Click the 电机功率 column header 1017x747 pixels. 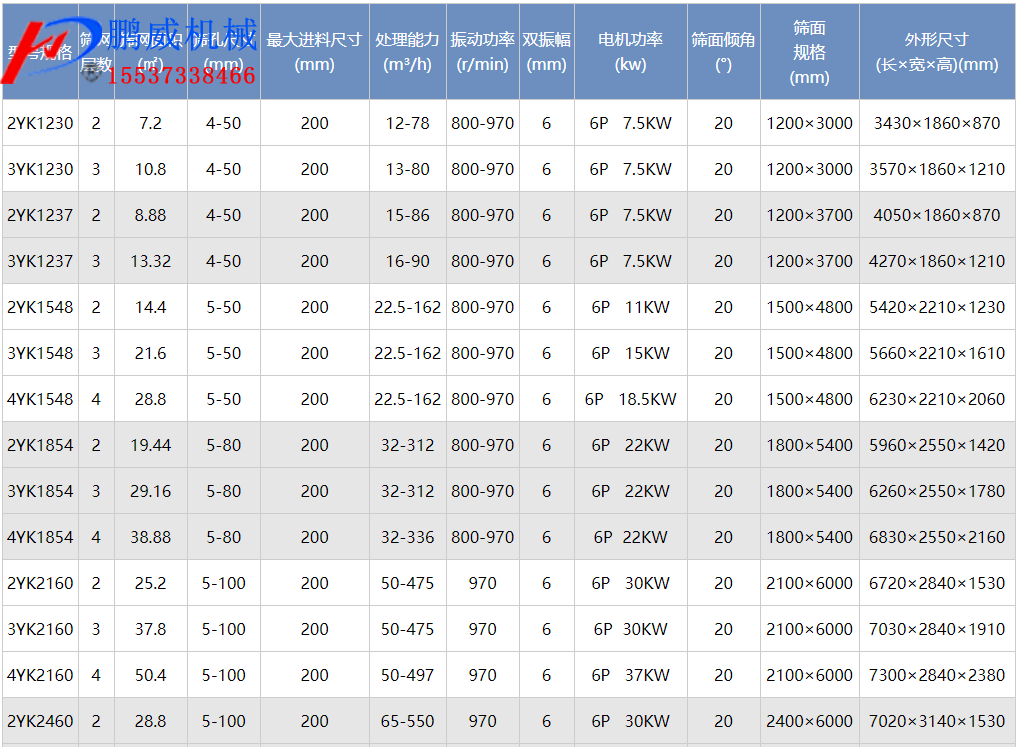(630, 52)
